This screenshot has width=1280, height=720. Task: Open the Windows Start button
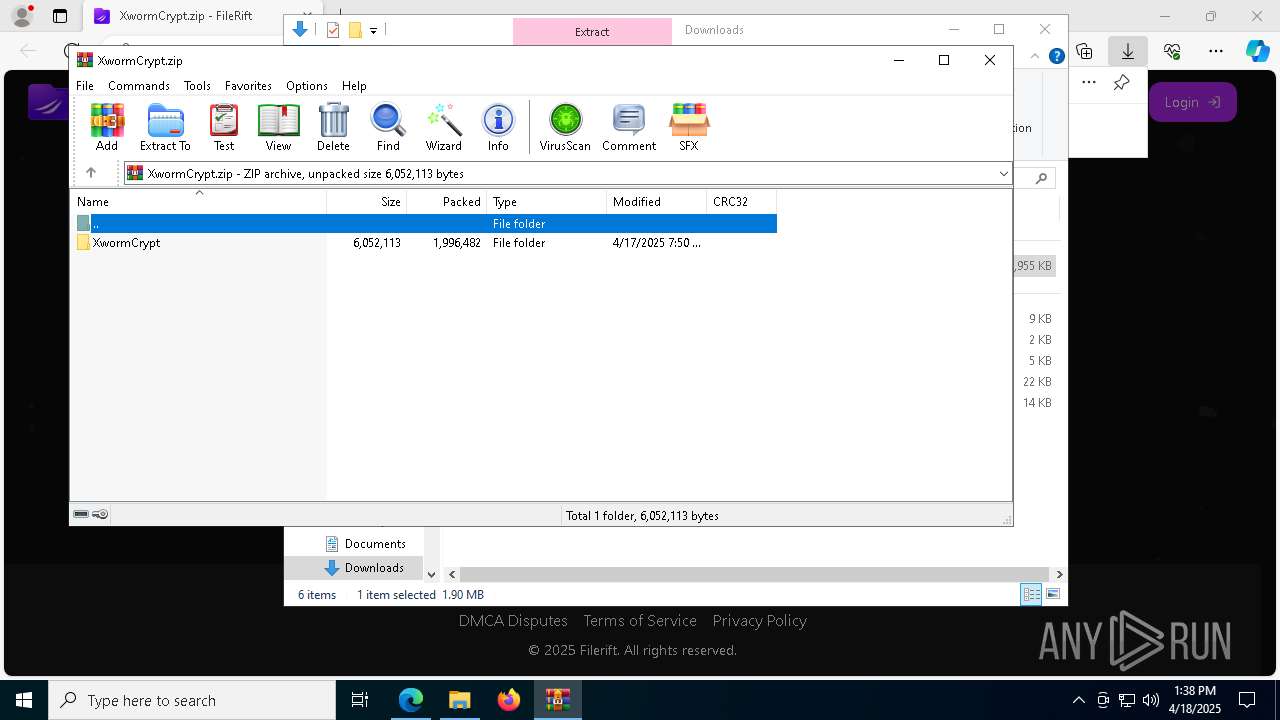click(24, 700)
